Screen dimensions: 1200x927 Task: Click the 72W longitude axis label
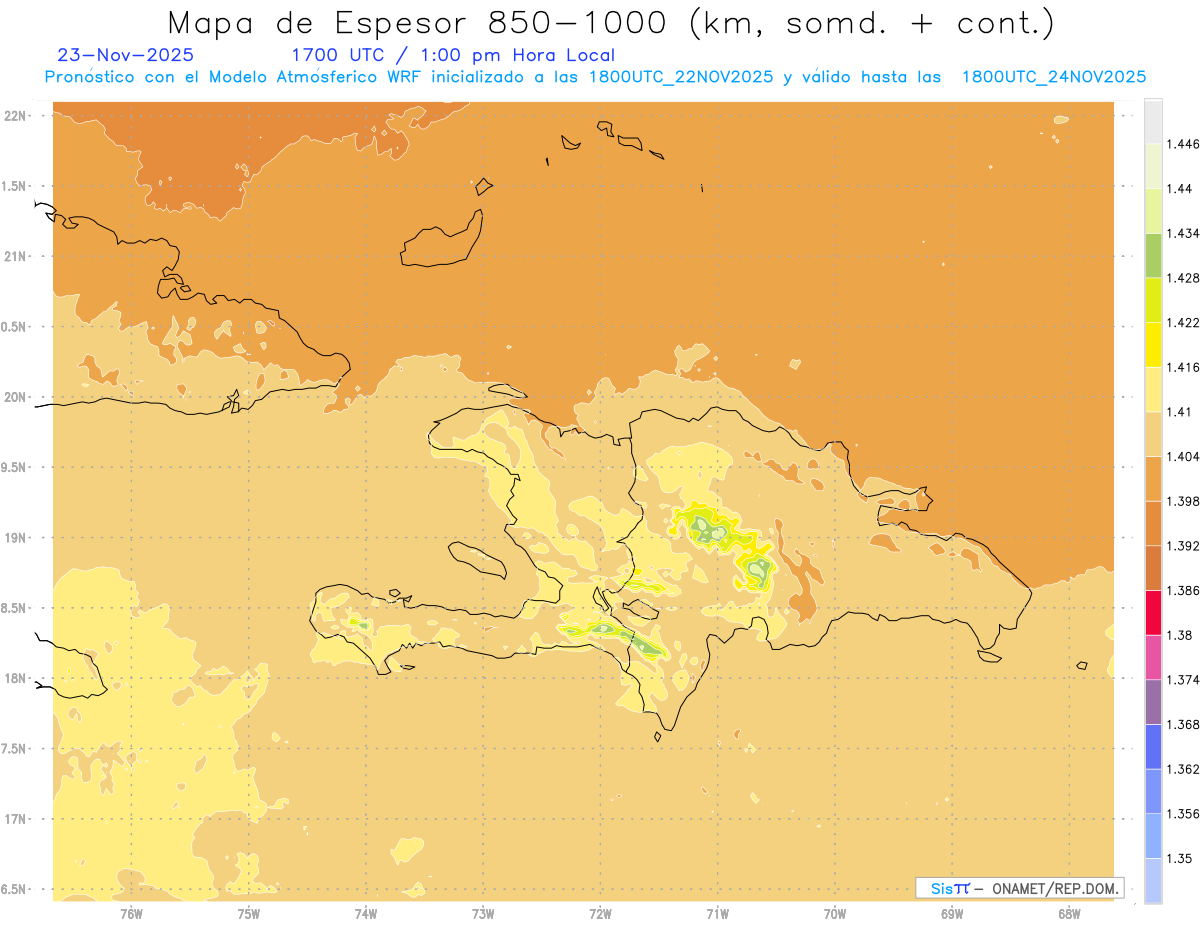click(600, 913)
